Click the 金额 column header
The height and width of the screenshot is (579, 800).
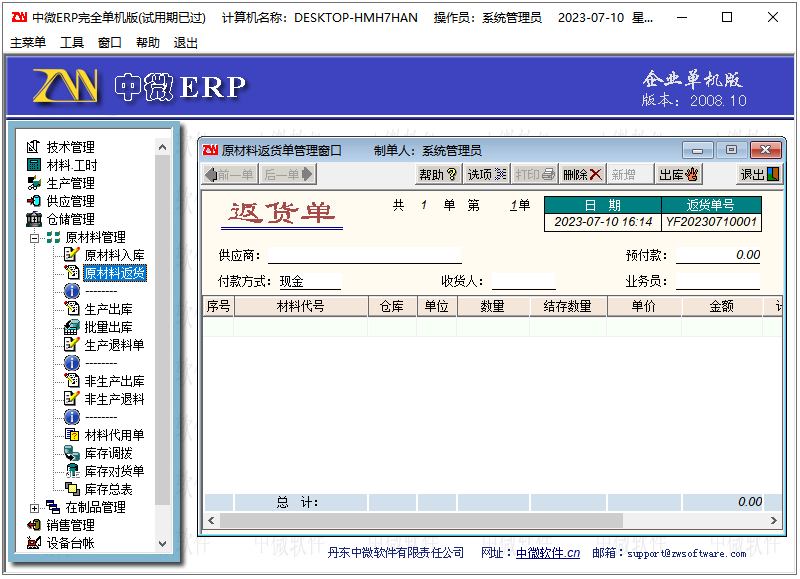pyautogui.click(x=722, y=306)
